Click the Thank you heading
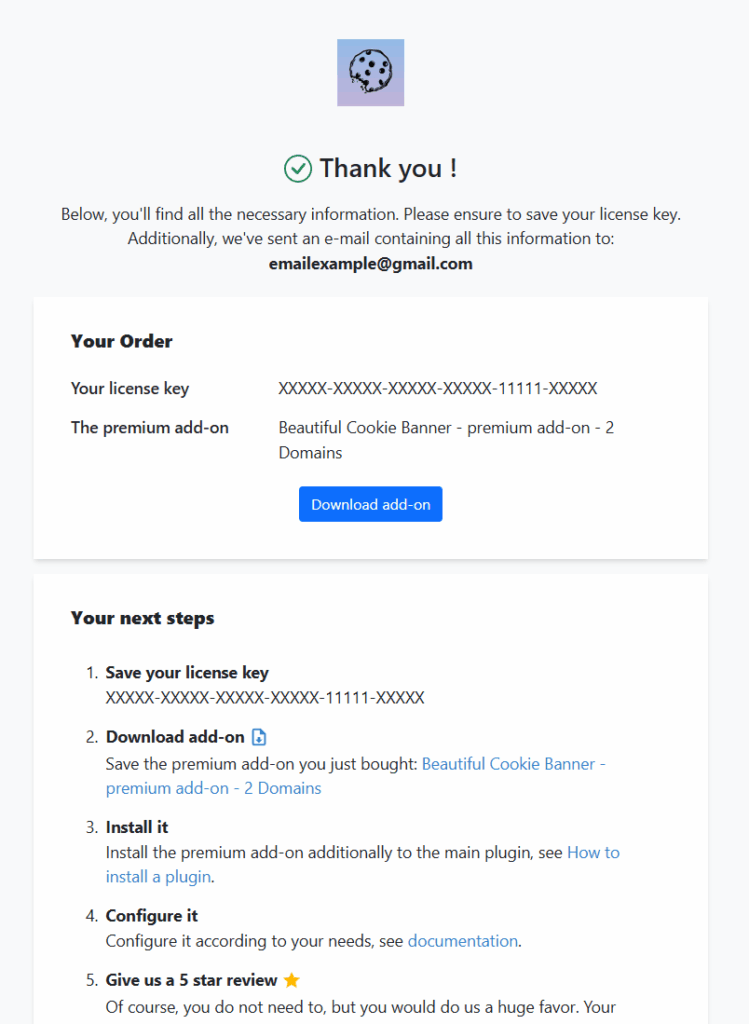Screen dimensions: 749x1024 pos(388,169)
